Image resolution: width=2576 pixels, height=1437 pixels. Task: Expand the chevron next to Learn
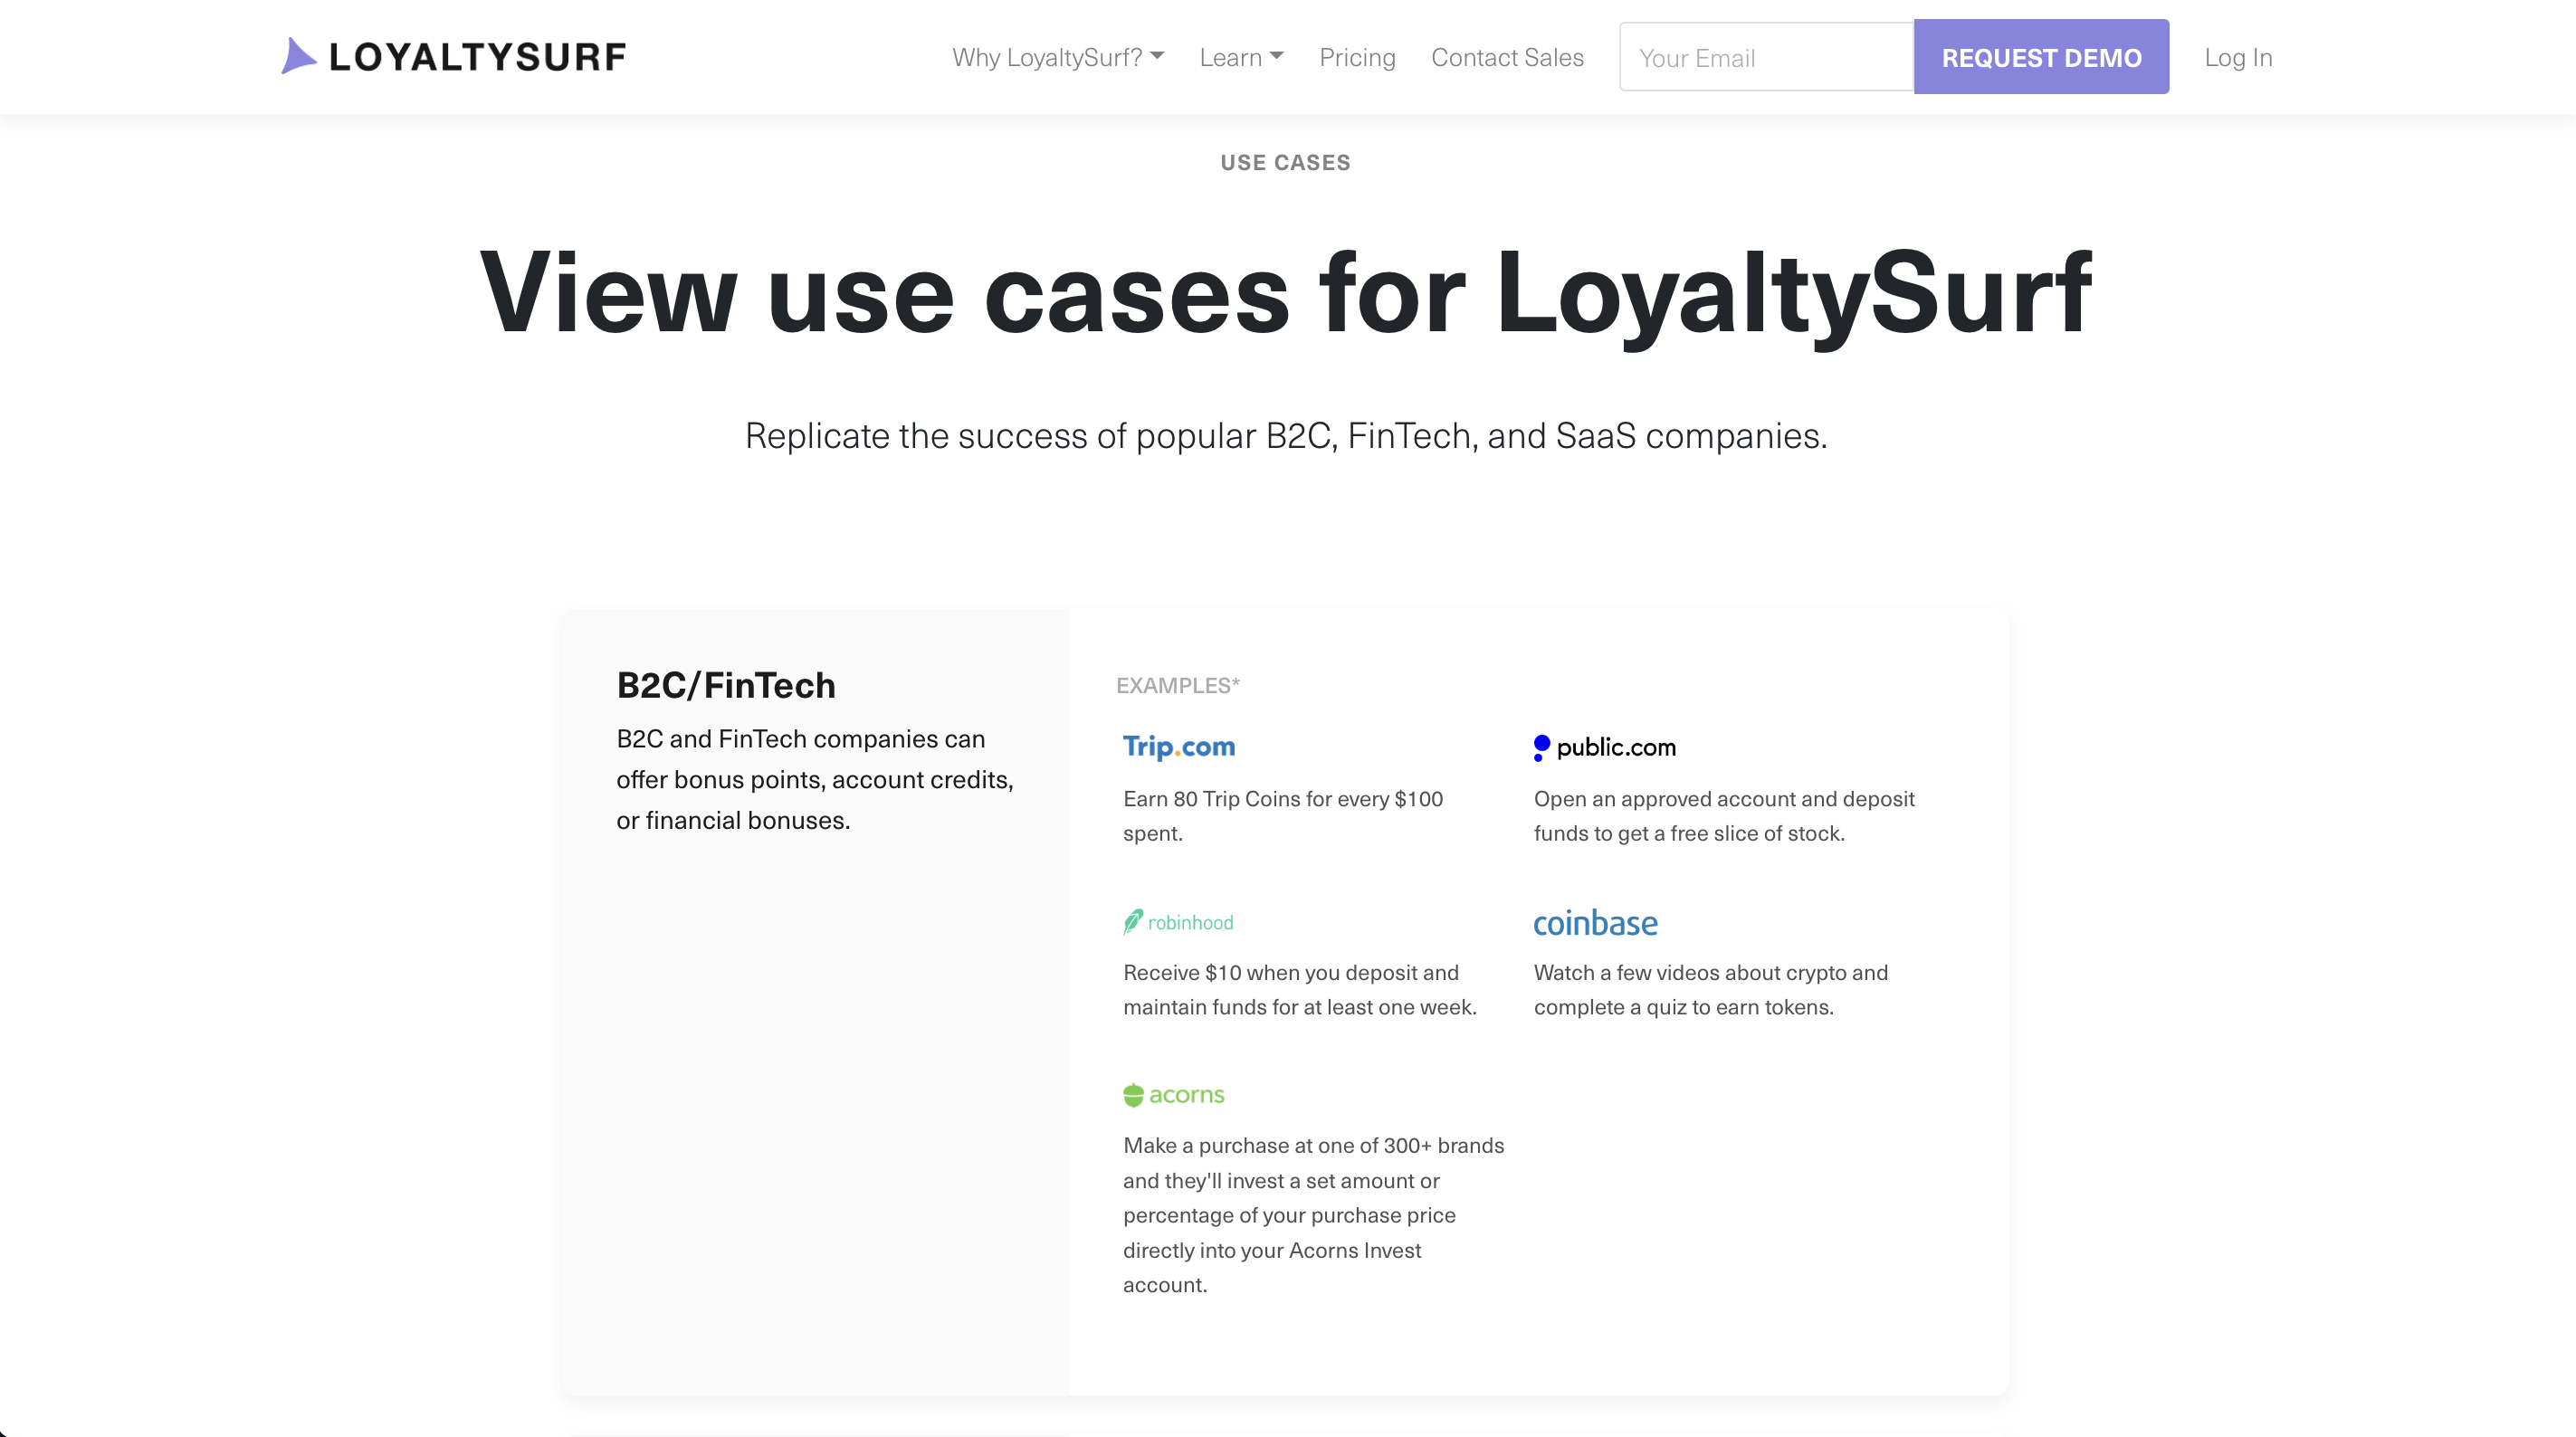click(x=1277, y=57)
